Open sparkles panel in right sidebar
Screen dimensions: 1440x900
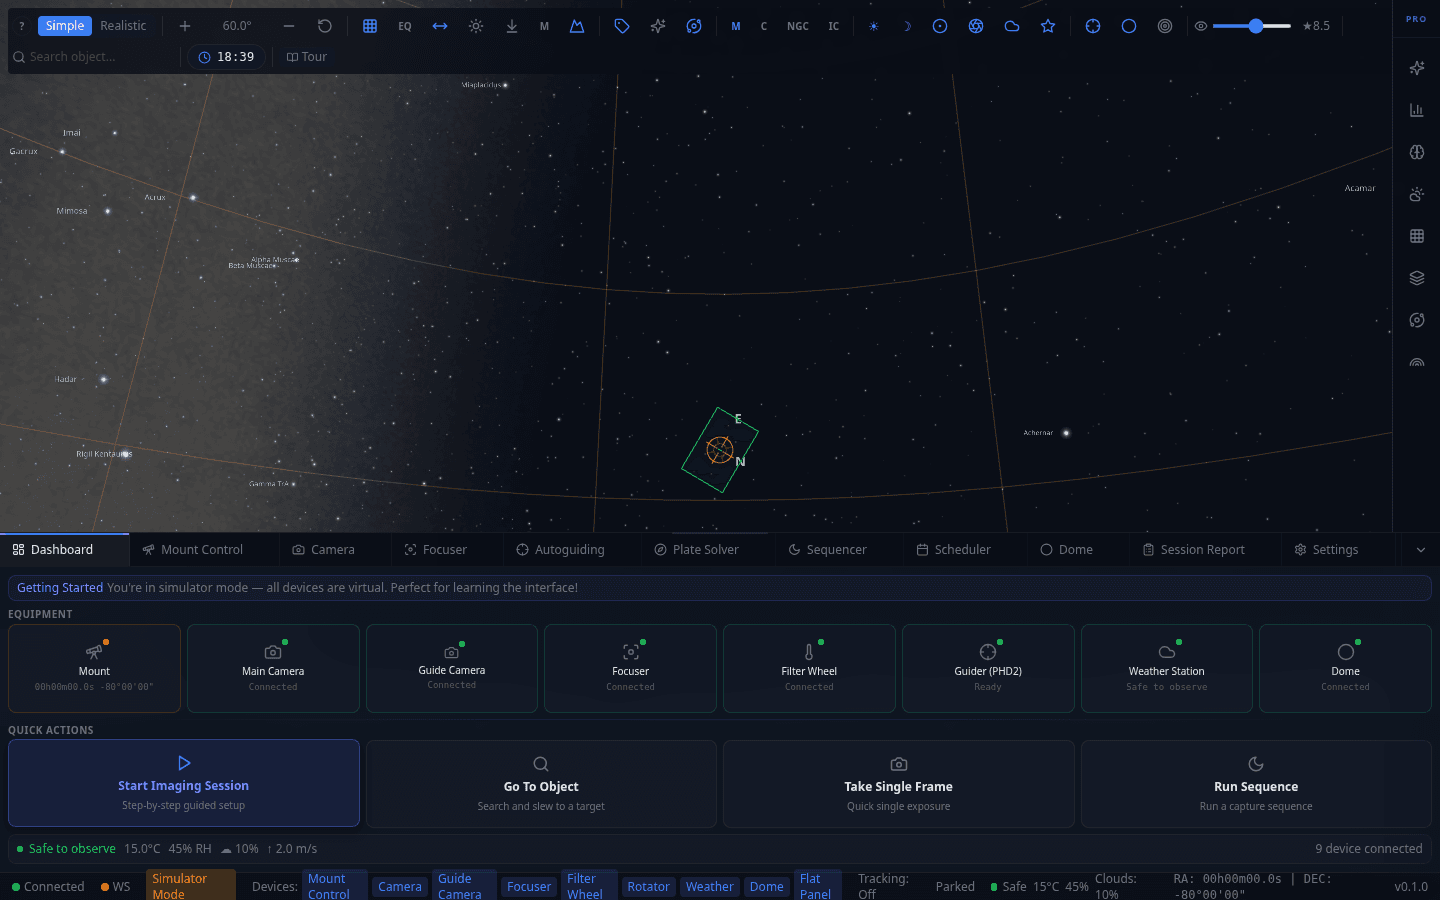1417,68
